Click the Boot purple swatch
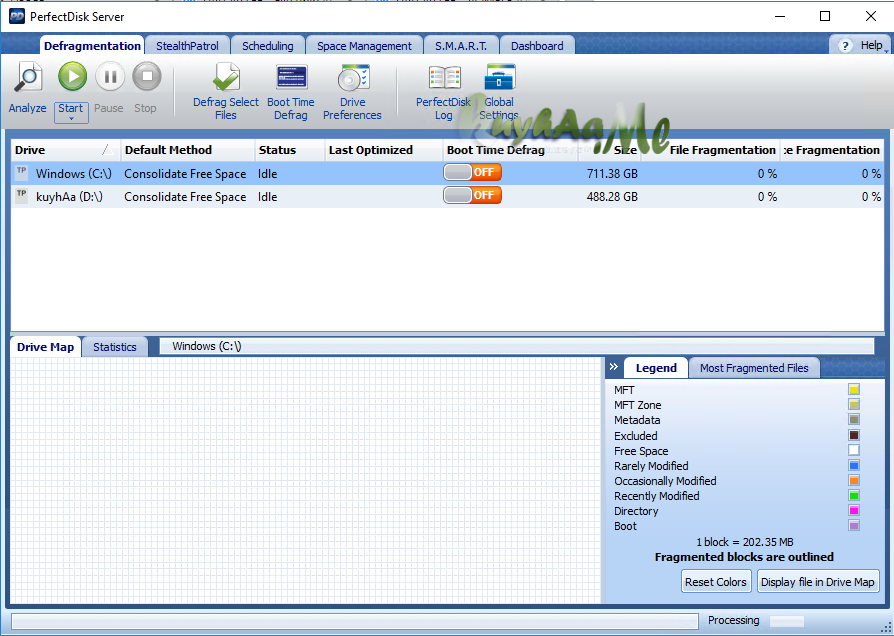 [854, 525]
